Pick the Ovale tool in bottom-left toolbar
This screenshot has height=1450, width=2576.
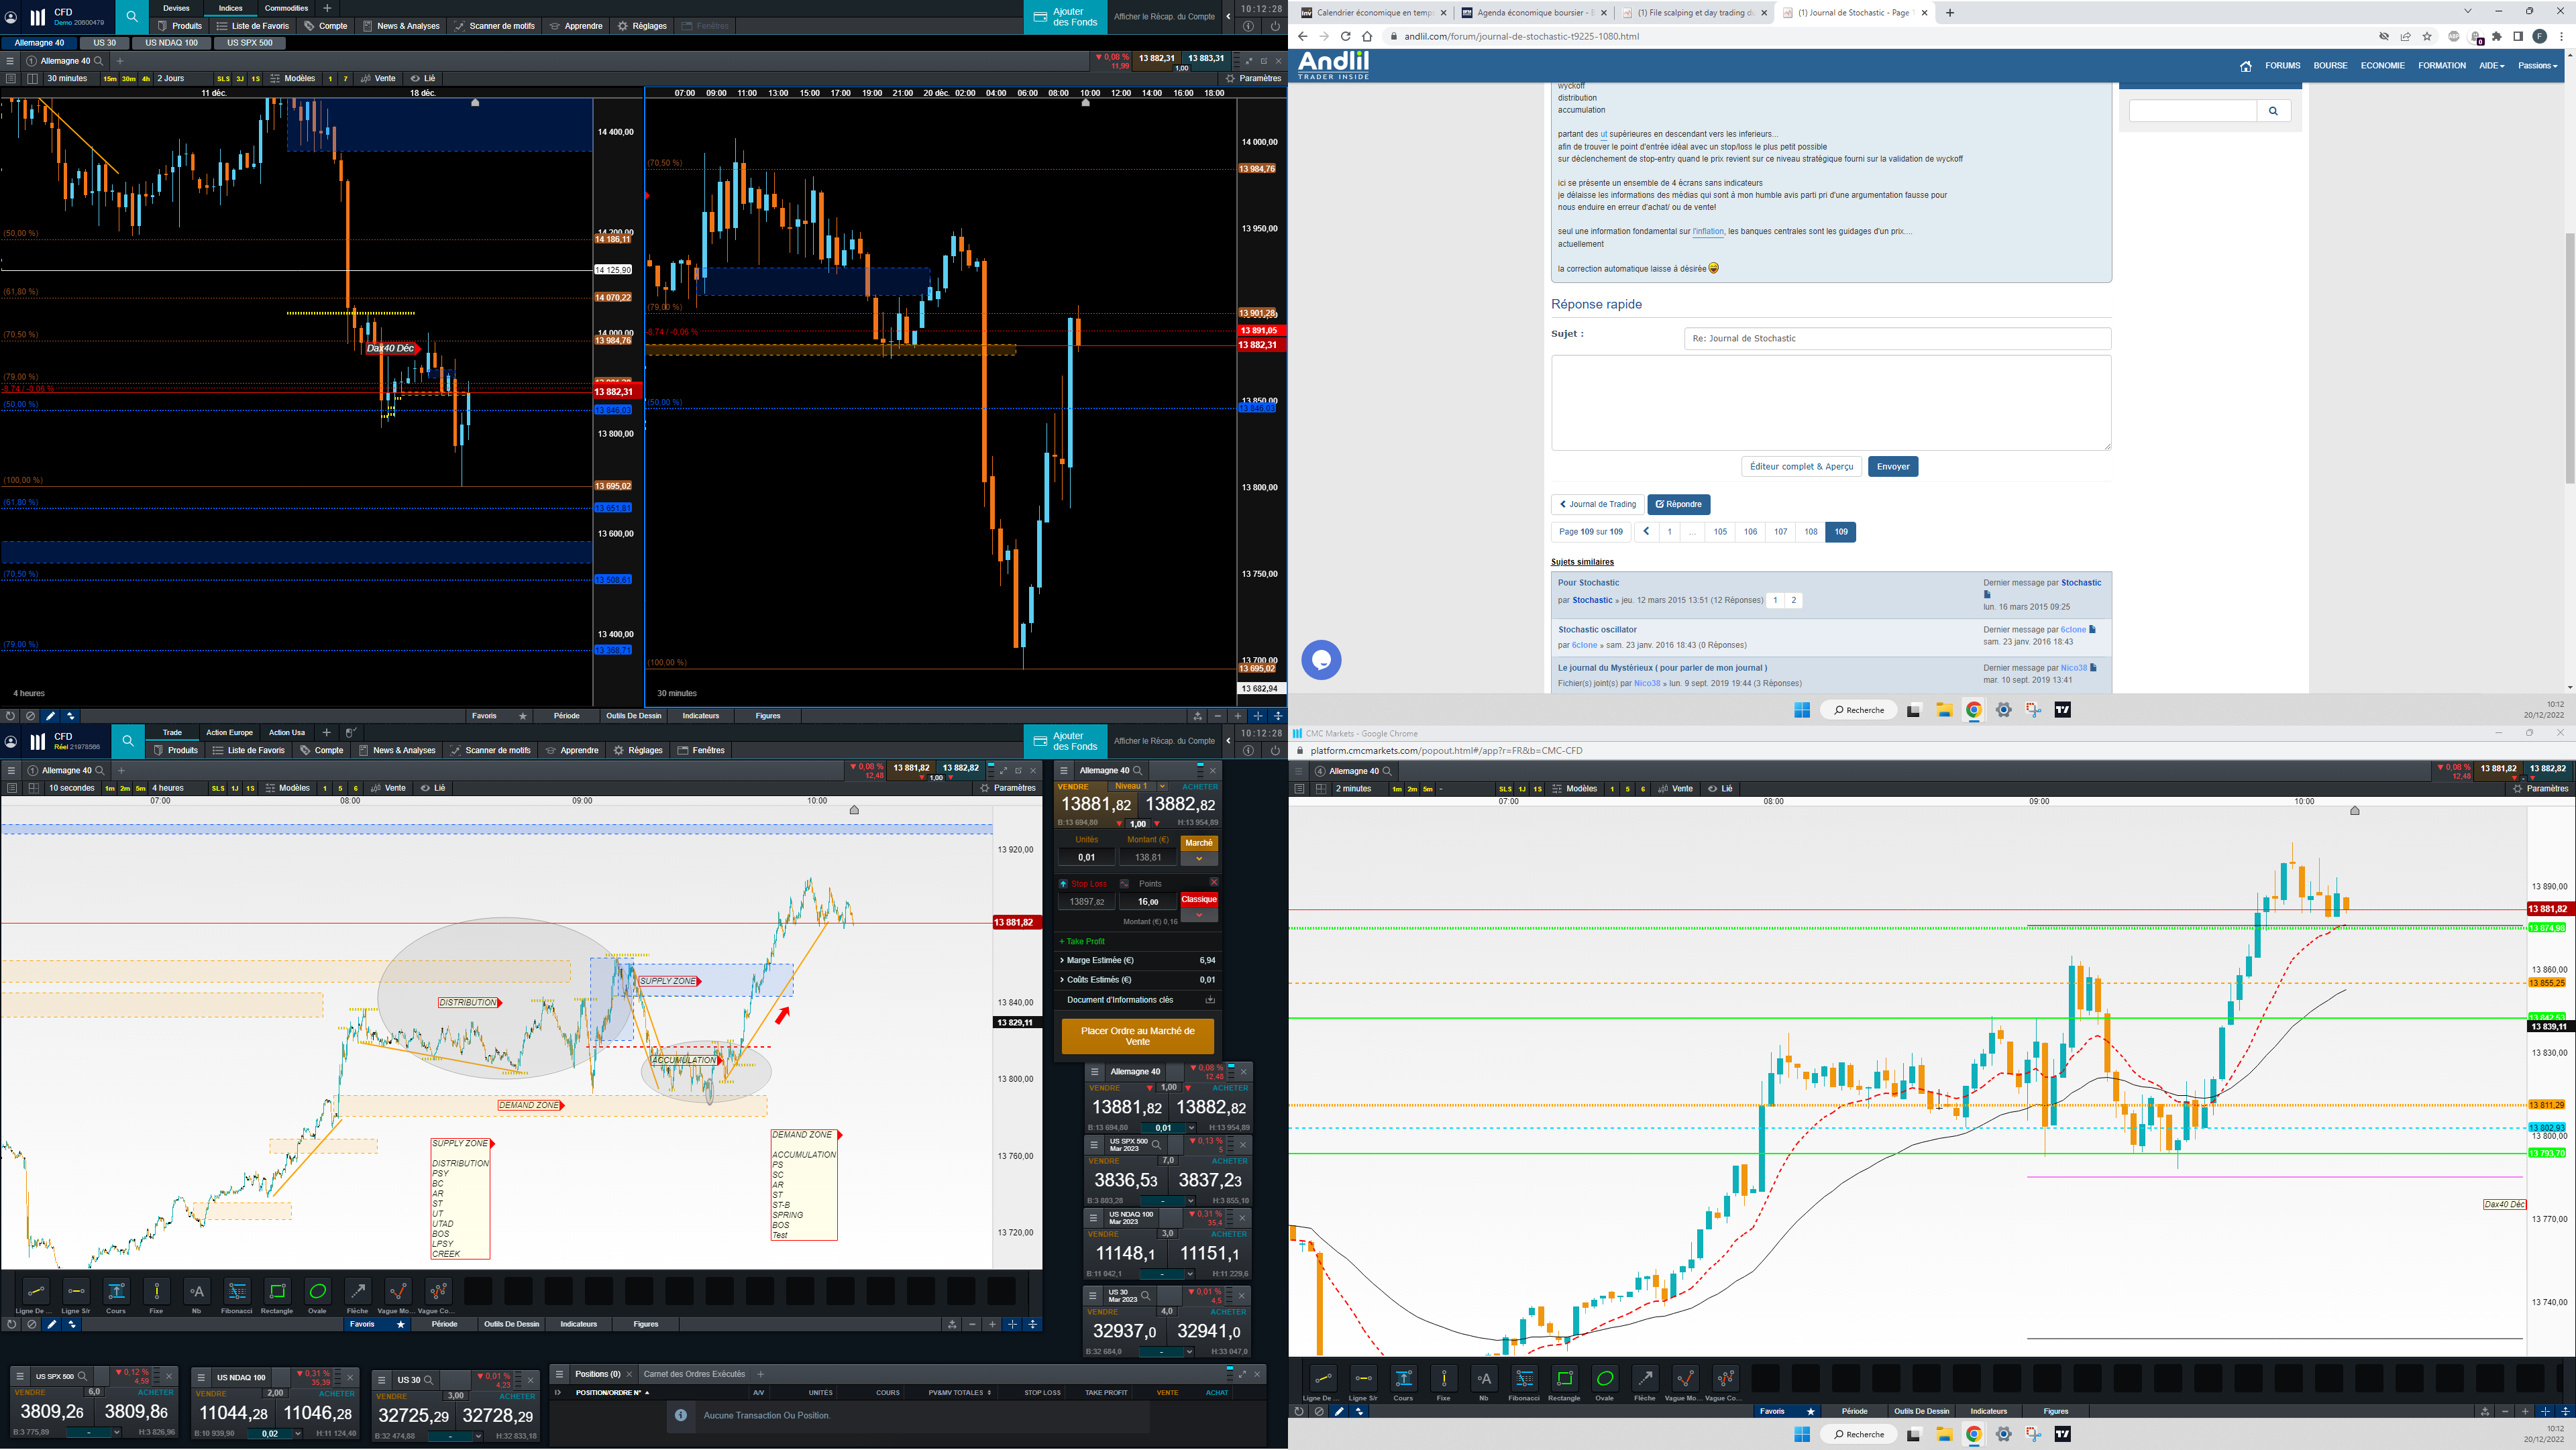pos(317,1291)
